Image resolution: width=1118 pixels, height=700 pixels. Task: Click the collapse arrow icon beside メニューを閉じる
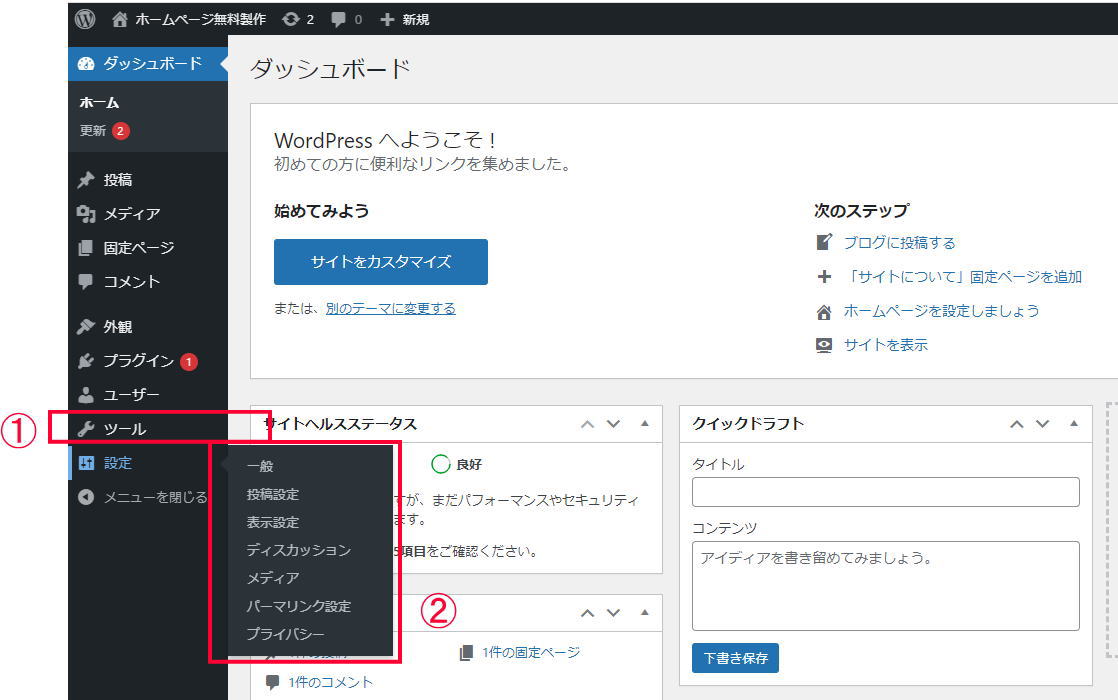click(86, 497)
